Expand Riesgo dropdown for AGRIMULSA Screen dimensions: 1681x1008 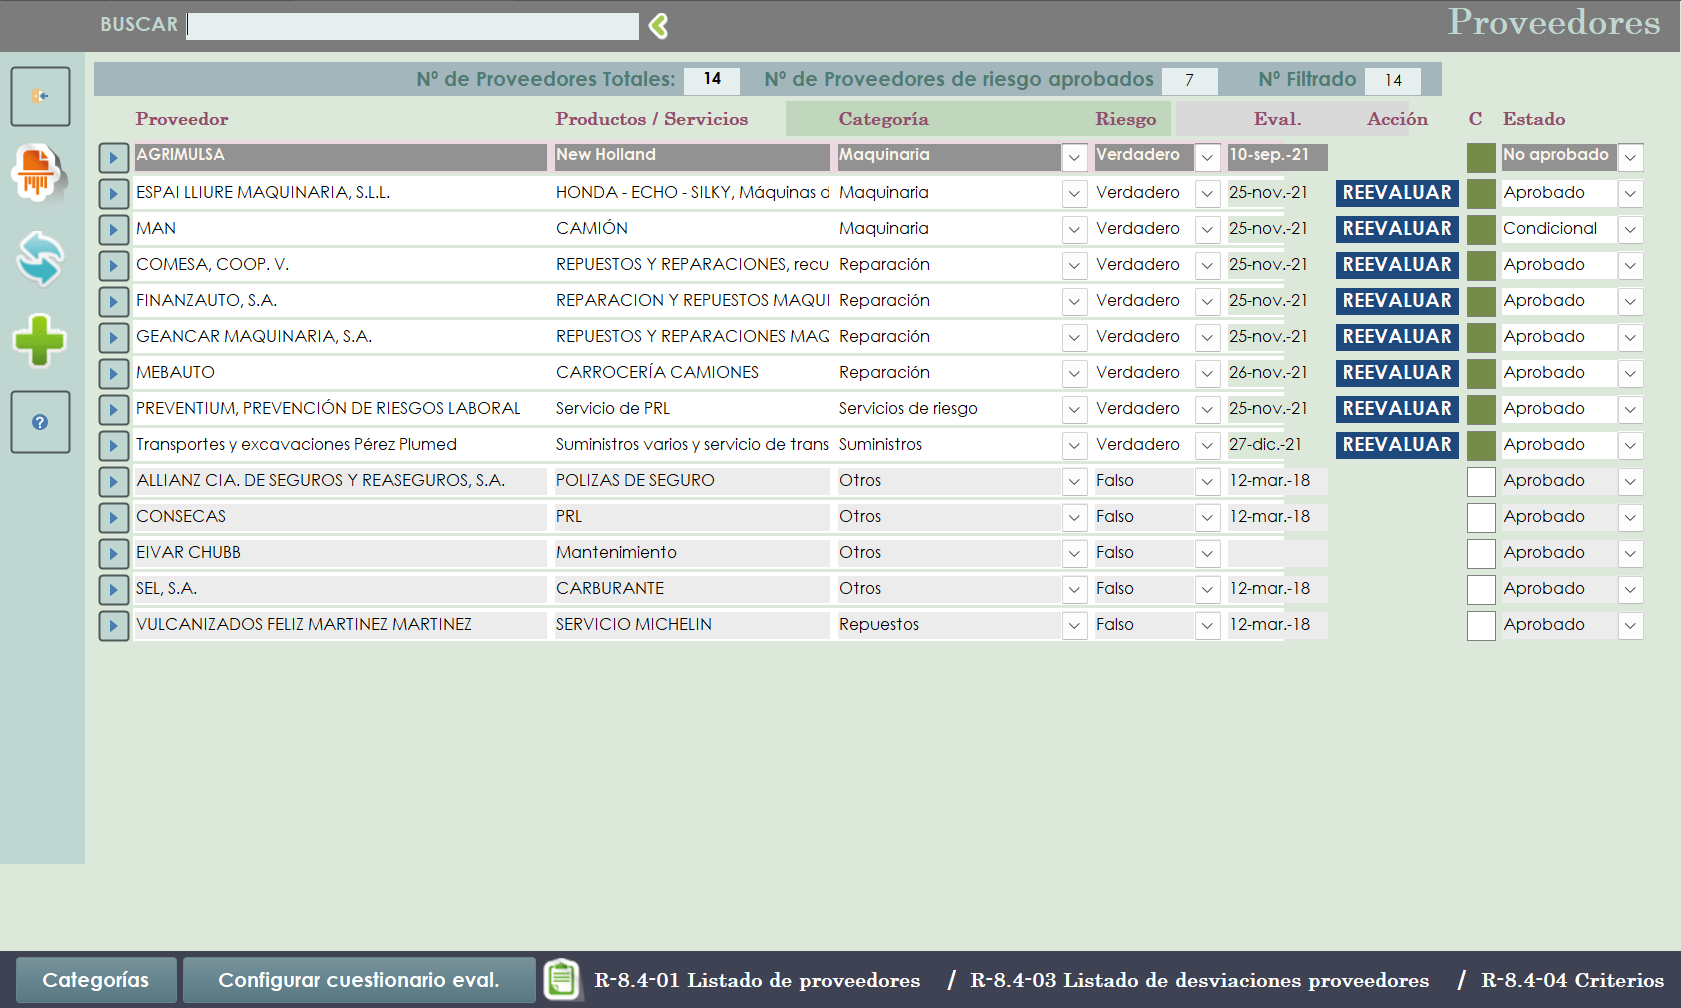1207,157
